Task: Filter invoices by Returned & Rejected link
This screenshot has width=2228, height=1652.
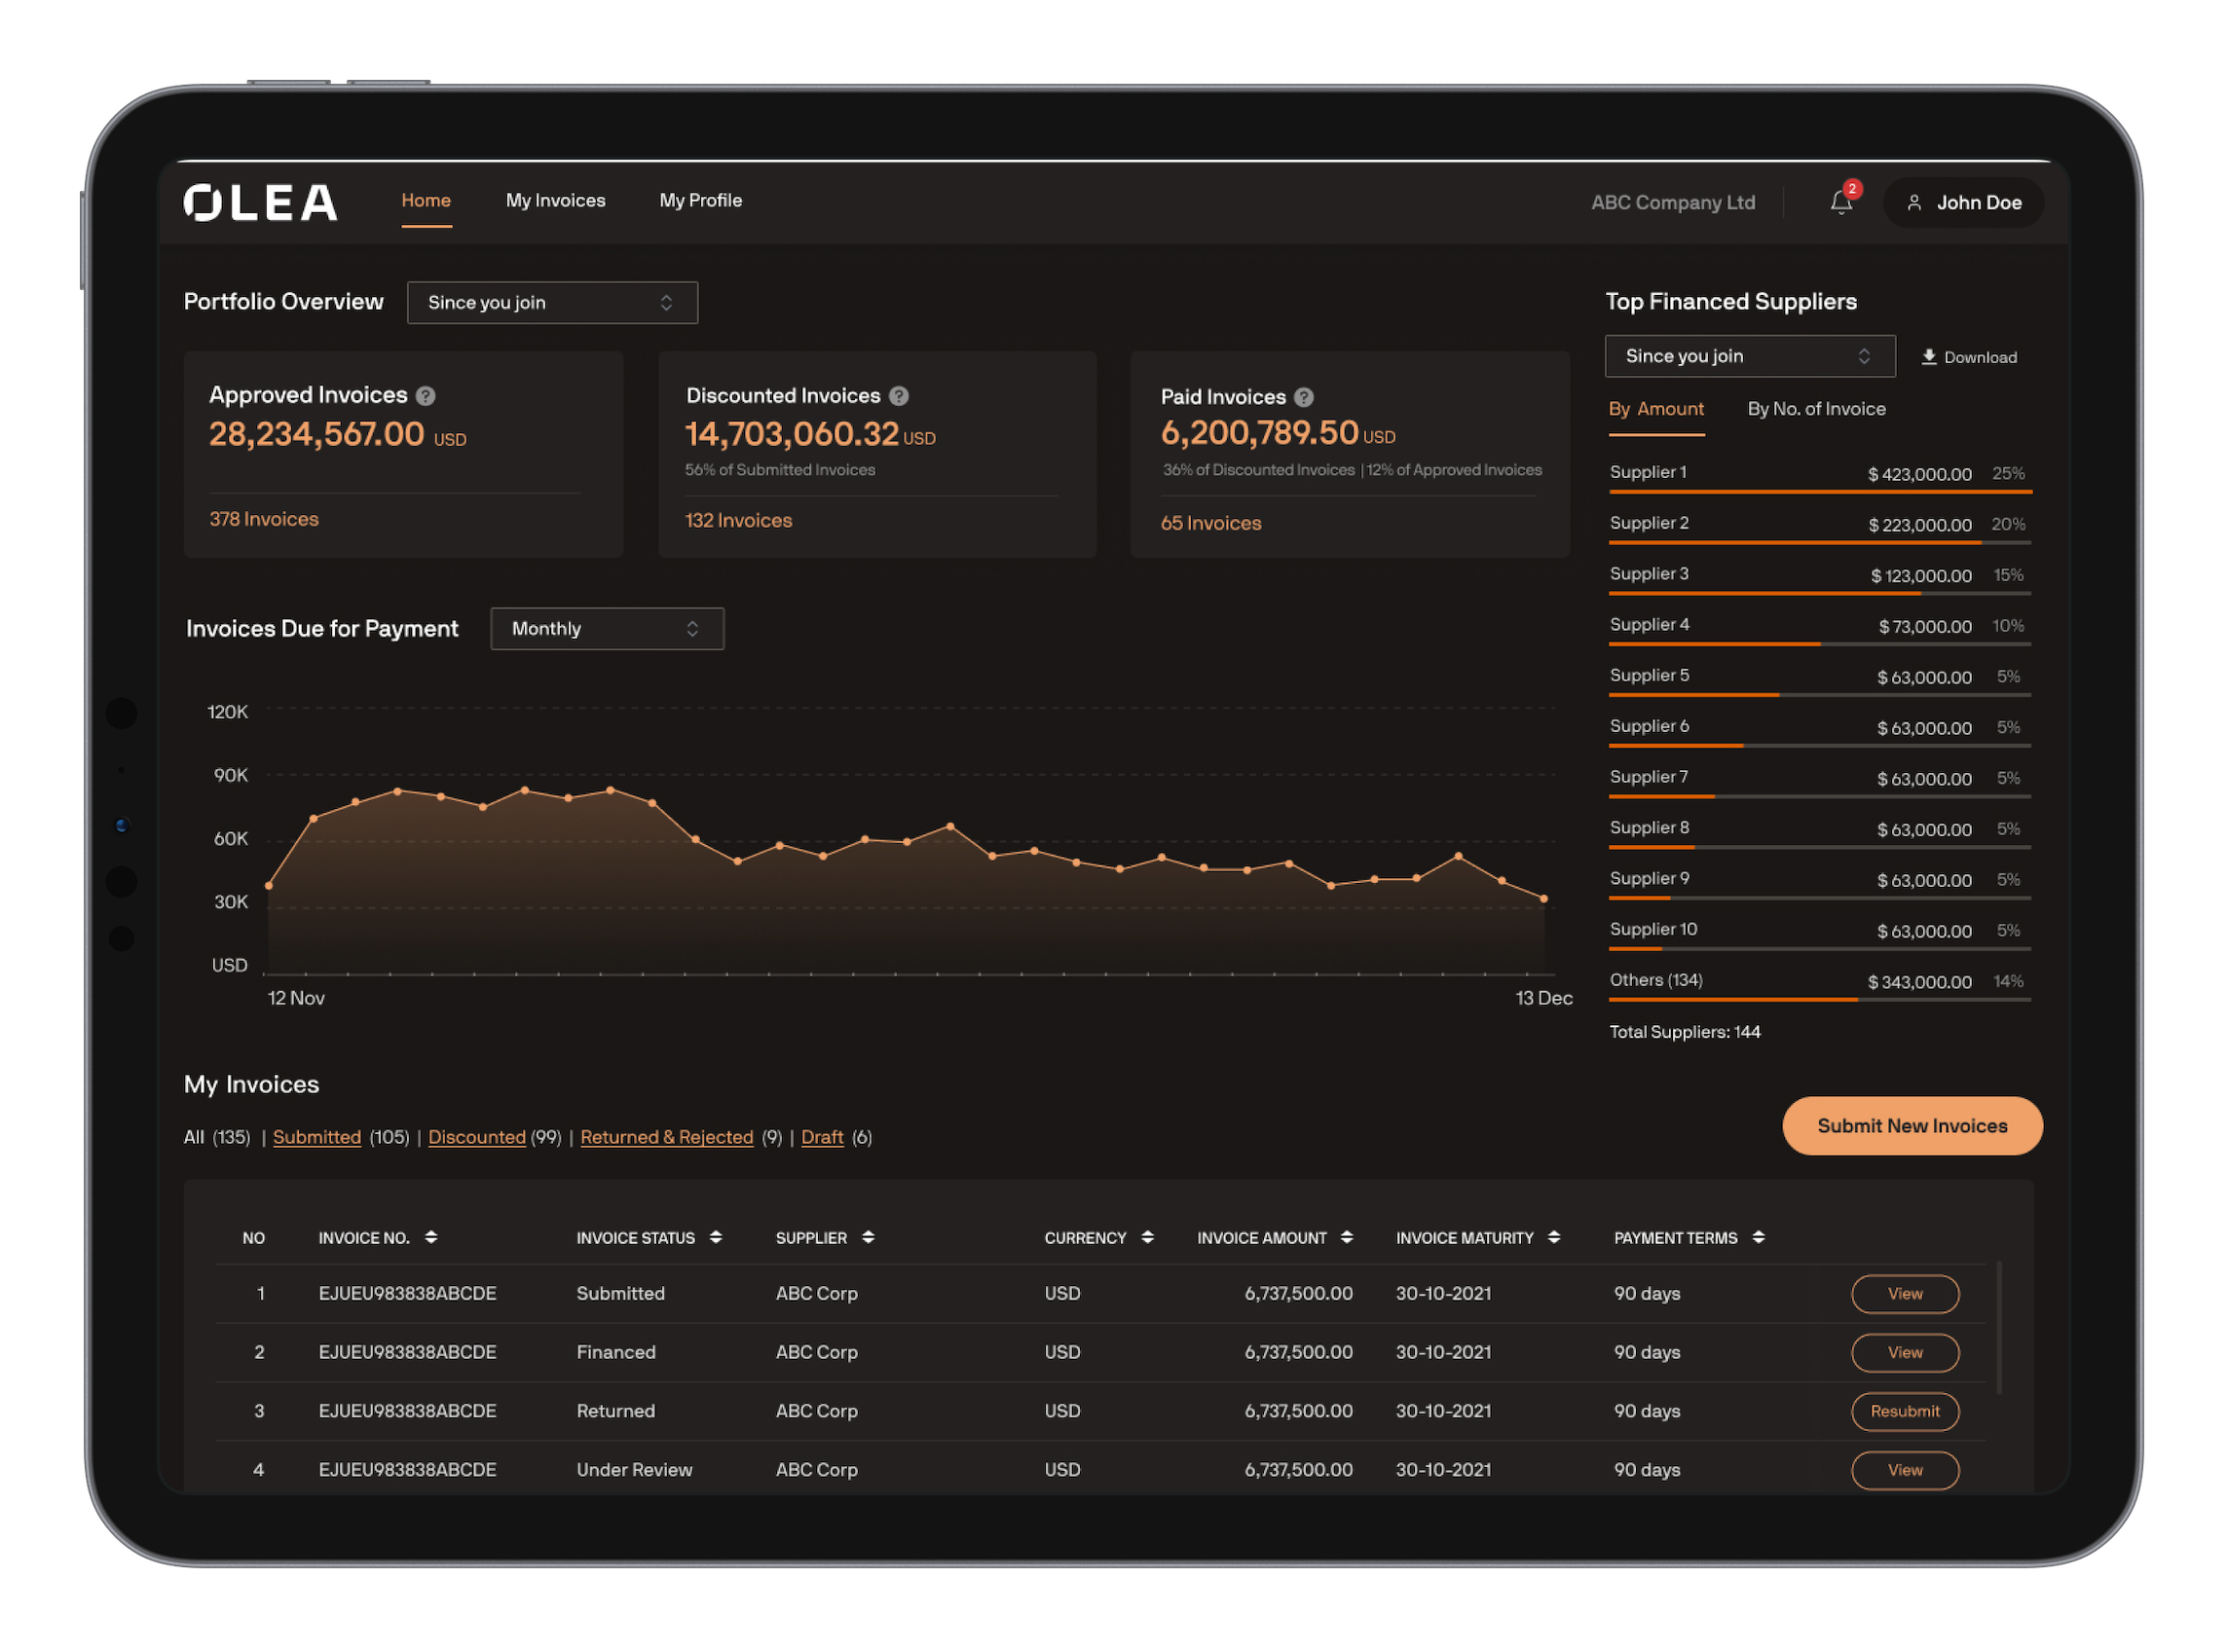Action: tap(666, 1137)
